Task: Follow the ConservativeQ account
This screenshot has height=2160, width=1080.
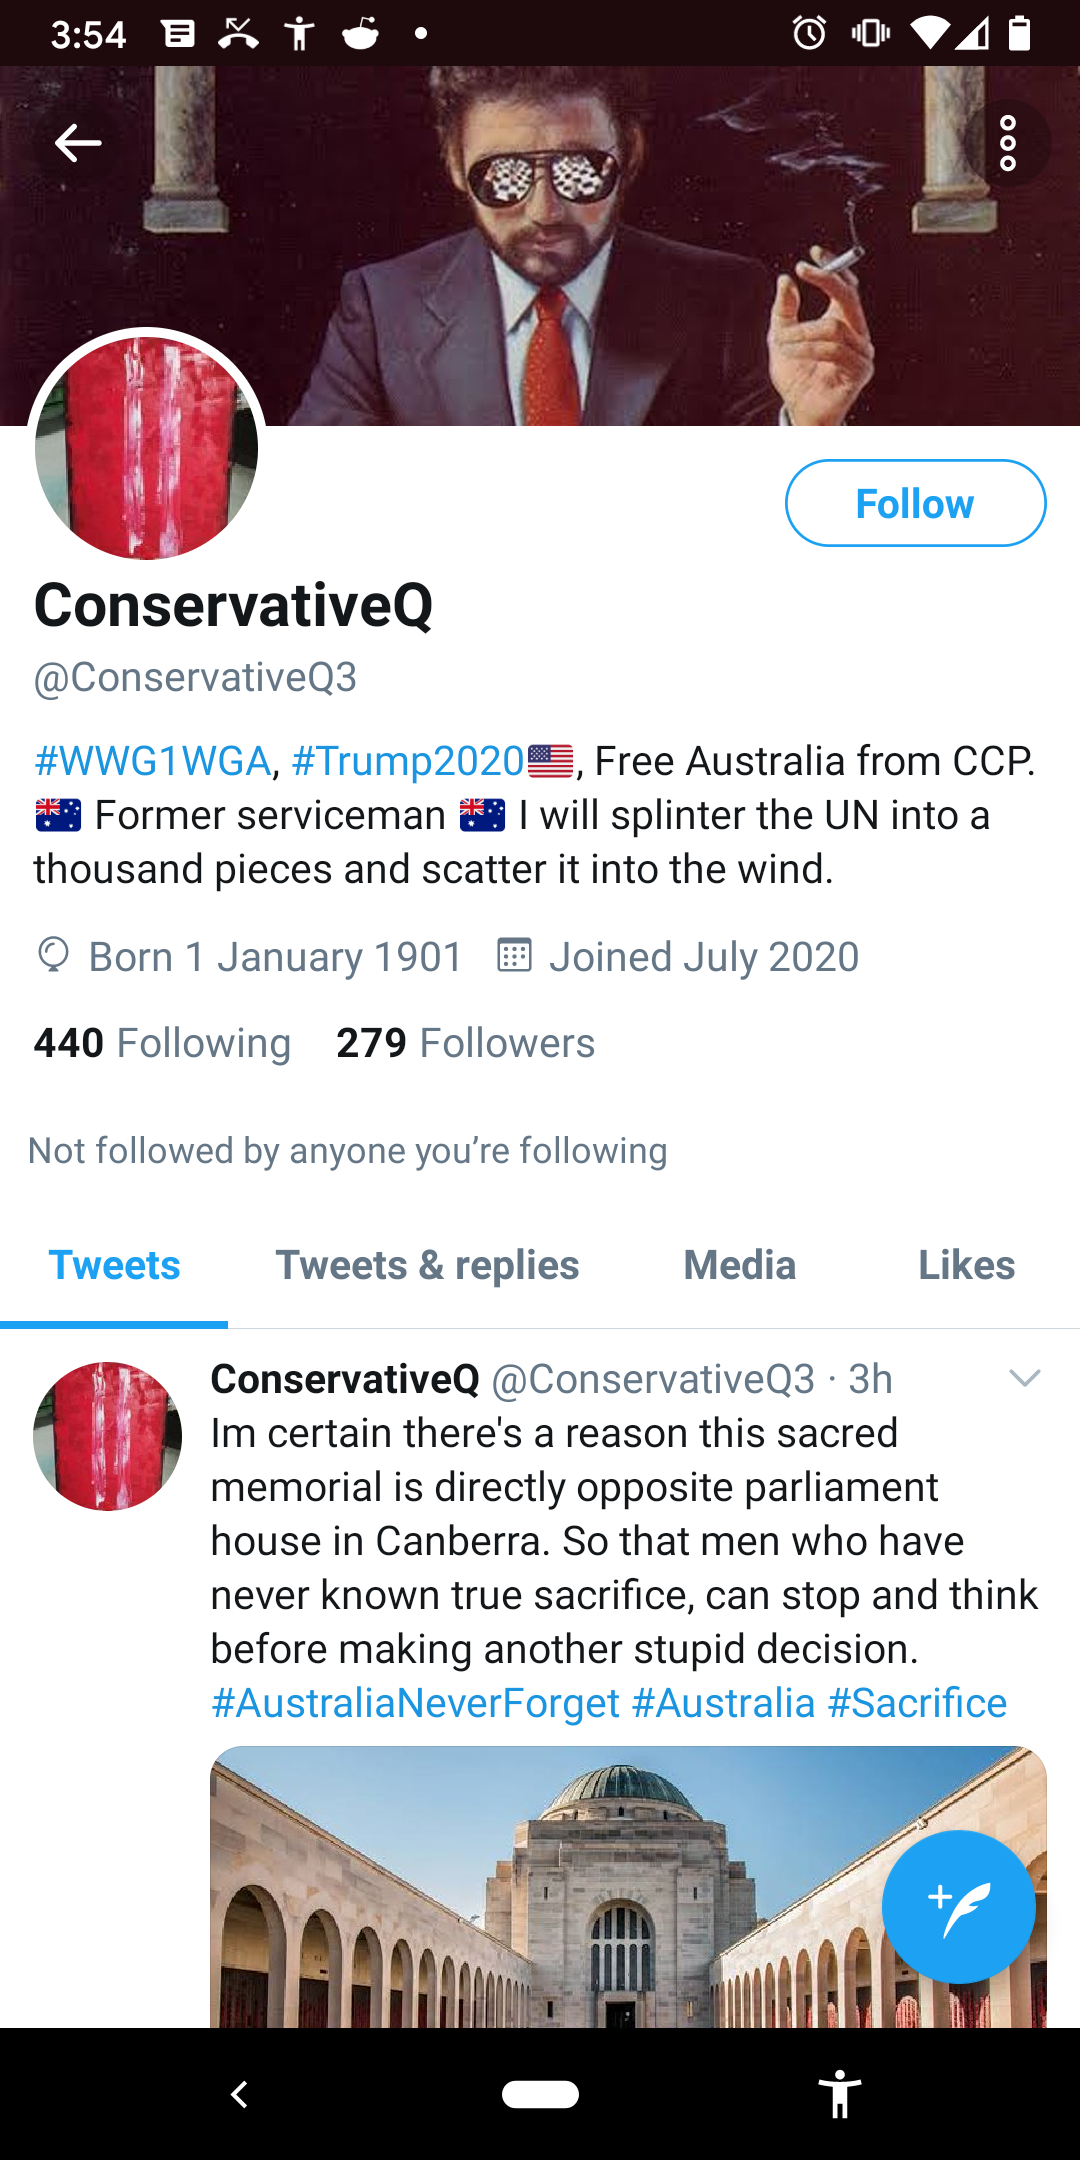Action: 915,503
